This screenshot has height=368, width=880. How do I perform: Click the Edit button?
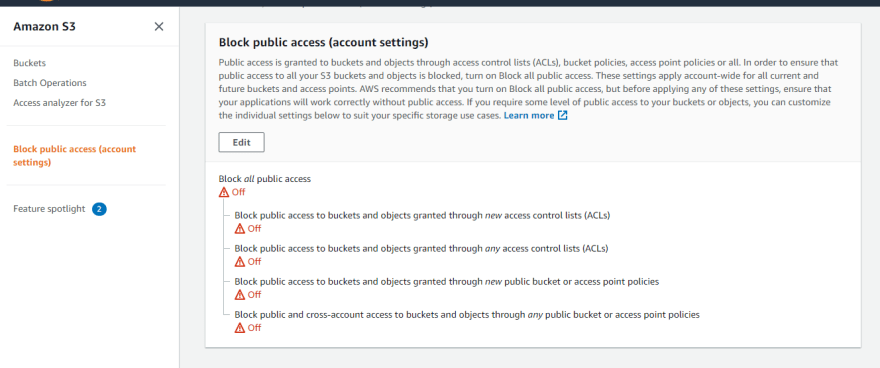click(x=241, y=142)
